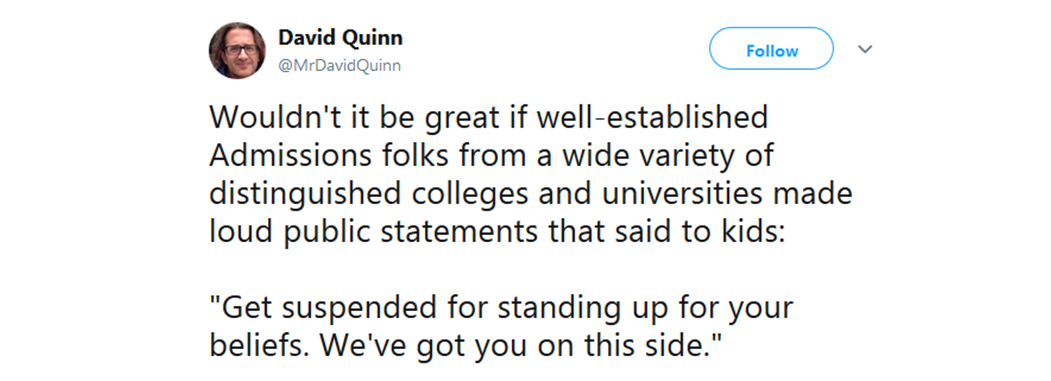Click the line "loud public statements that said"

point(494,233)
